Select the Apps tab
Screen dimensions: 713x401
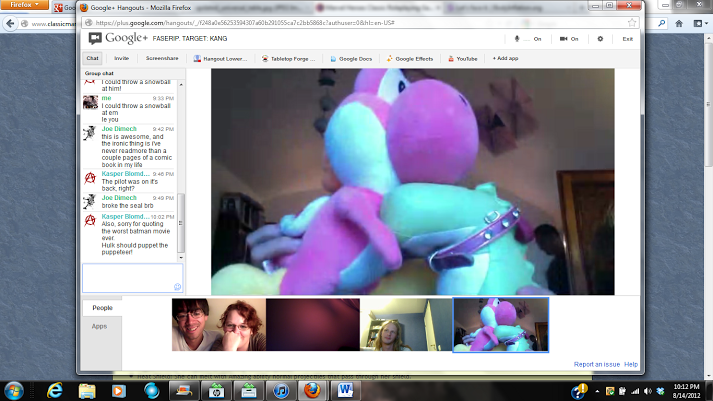tap(99, 326)
